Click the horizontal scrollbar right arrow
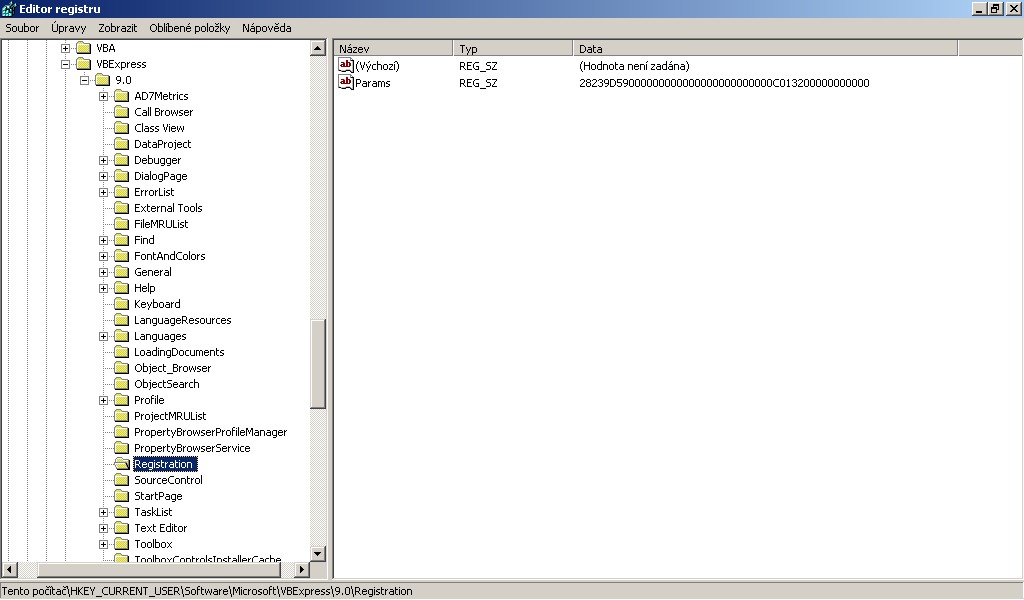 [302, 569]
